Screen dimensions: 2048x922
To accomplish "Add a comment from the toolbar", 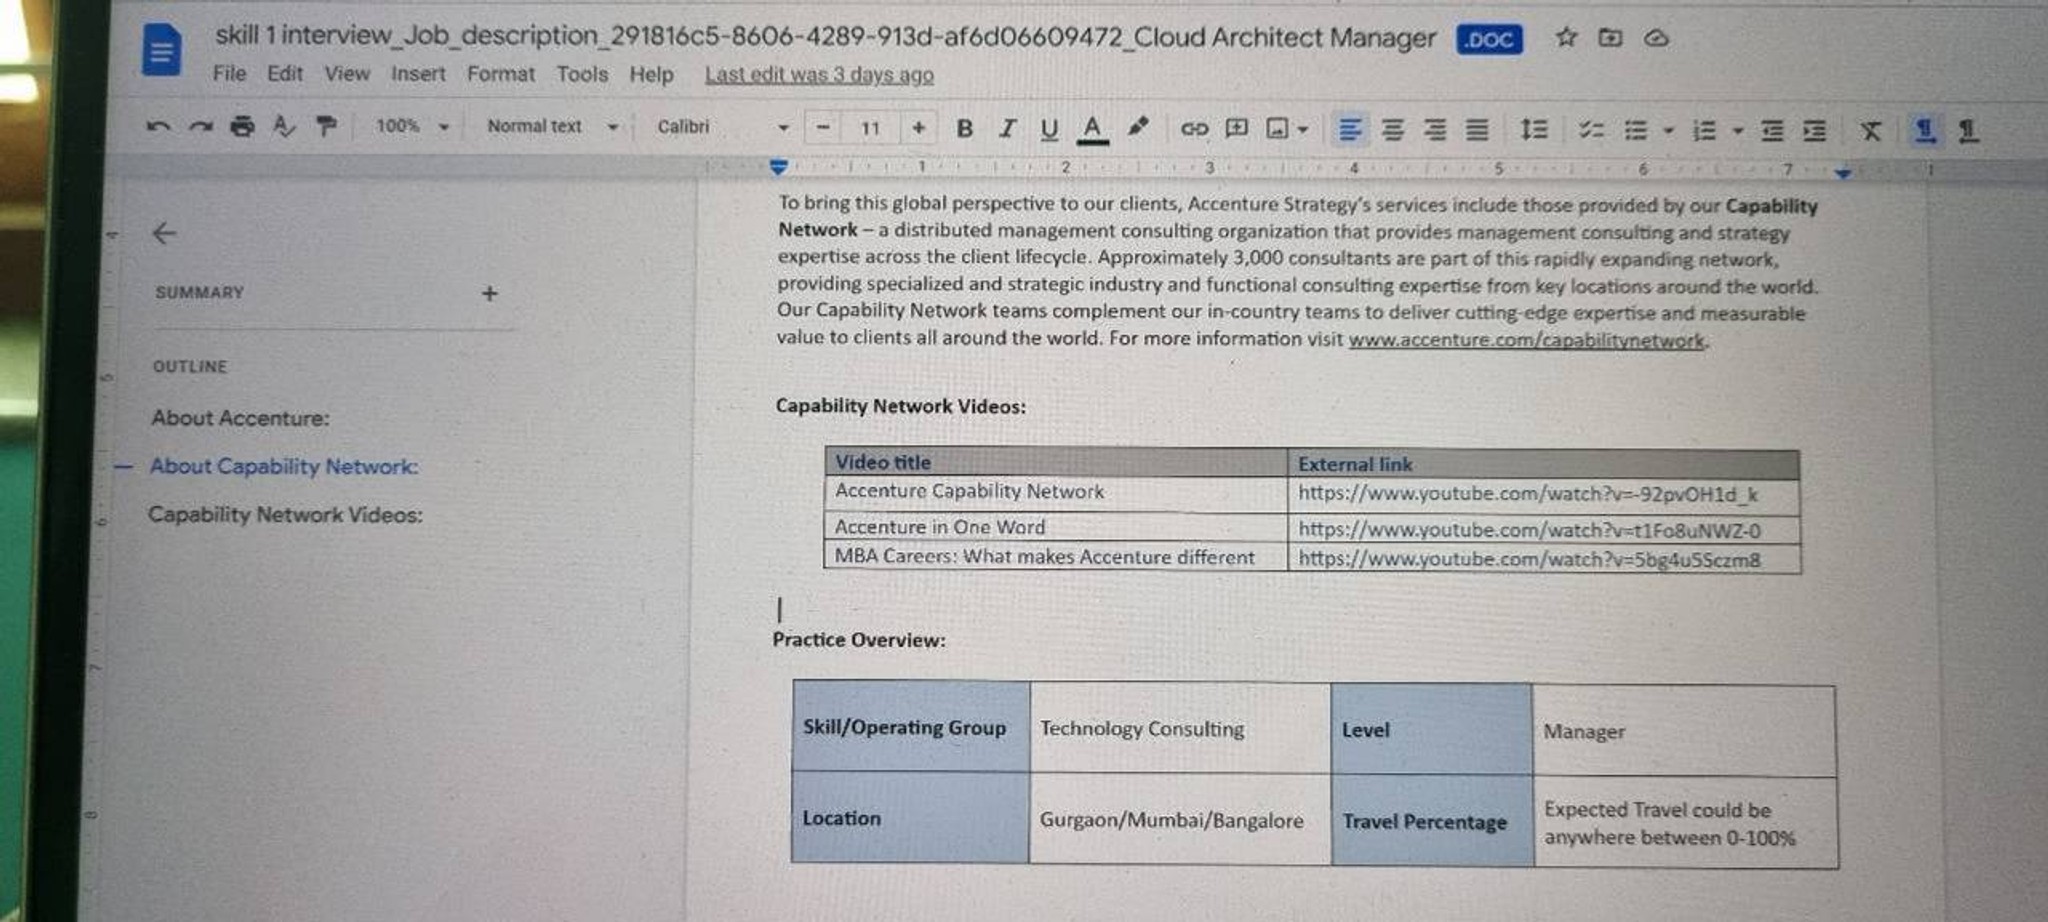I will (1237, 128).
